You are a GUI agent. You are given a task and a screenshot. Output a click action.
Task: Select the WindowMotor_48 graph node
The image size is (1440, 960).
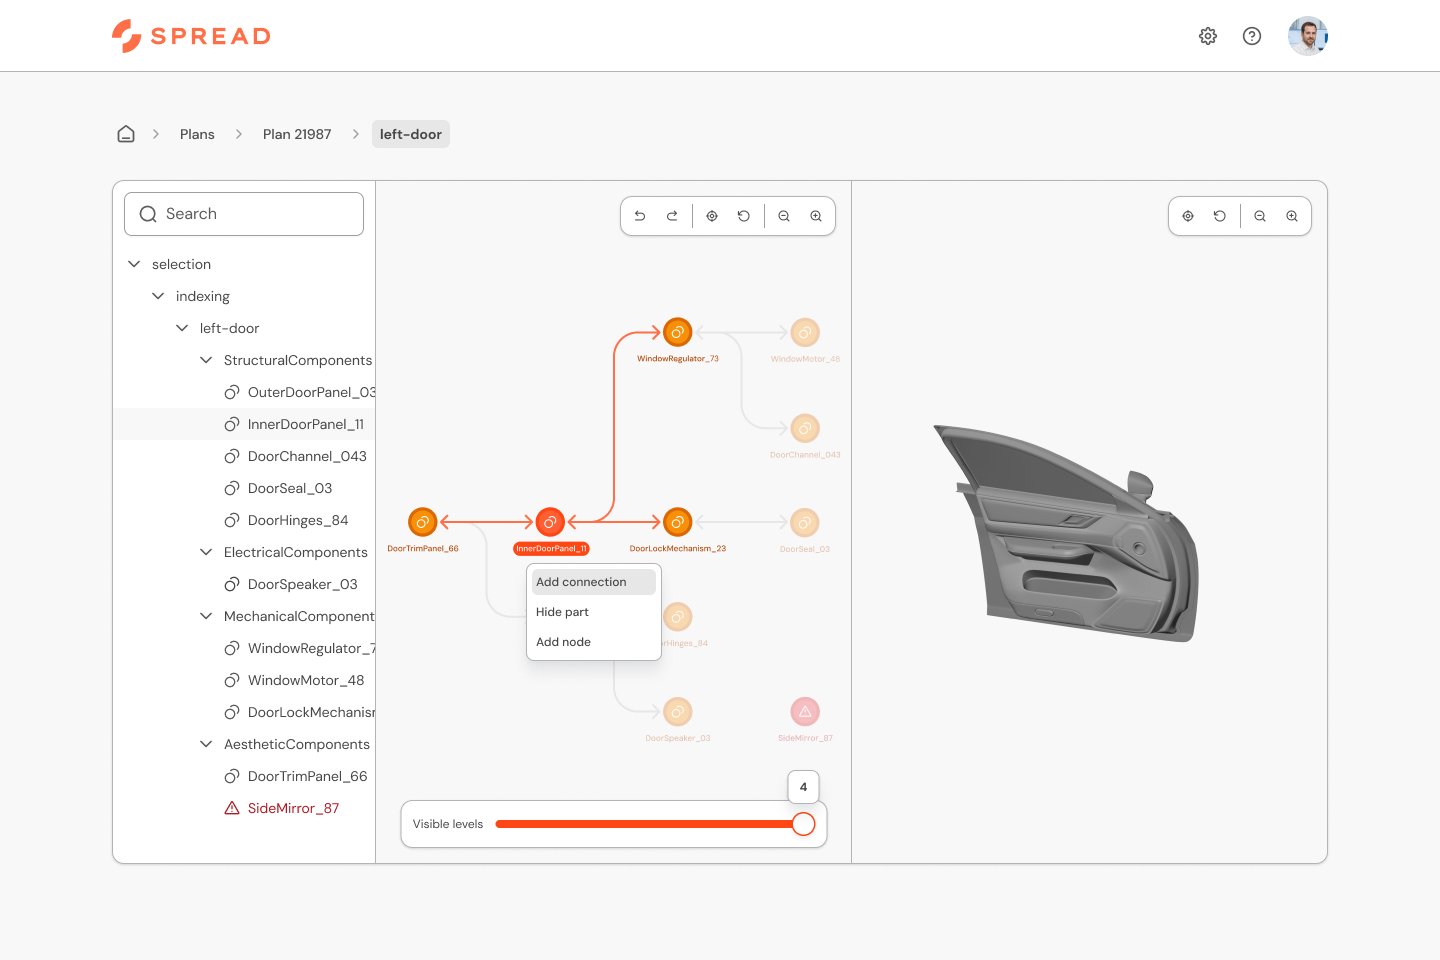[x=805, y=332]
